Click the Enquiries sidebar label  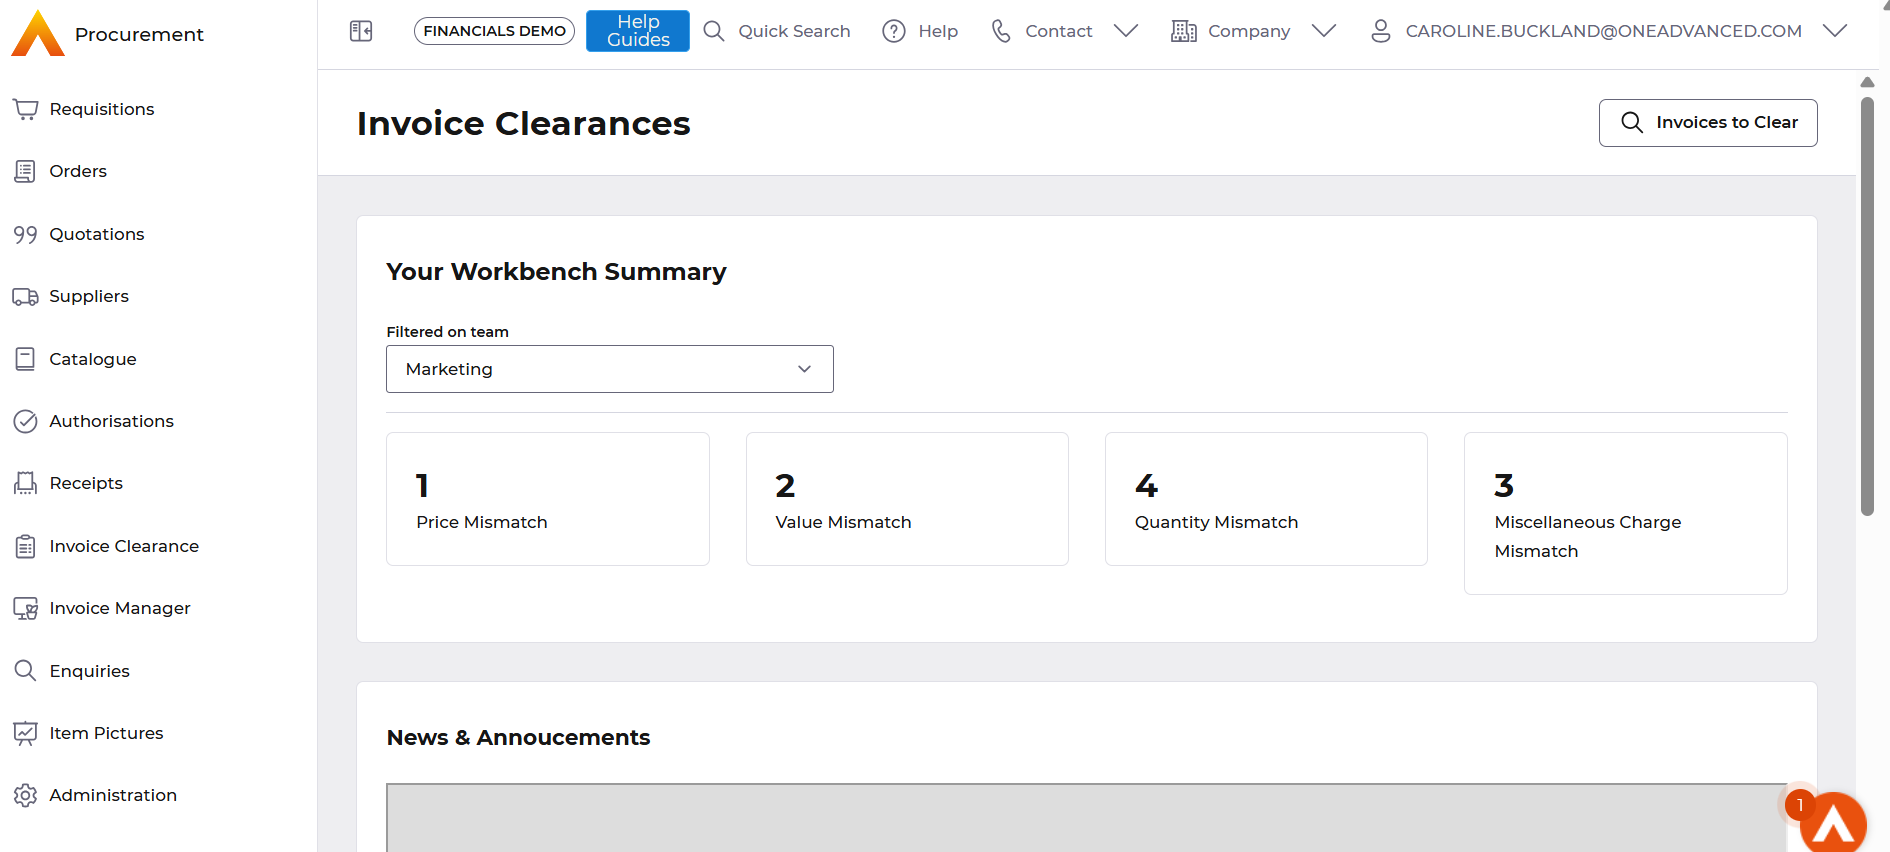[90, 671]
